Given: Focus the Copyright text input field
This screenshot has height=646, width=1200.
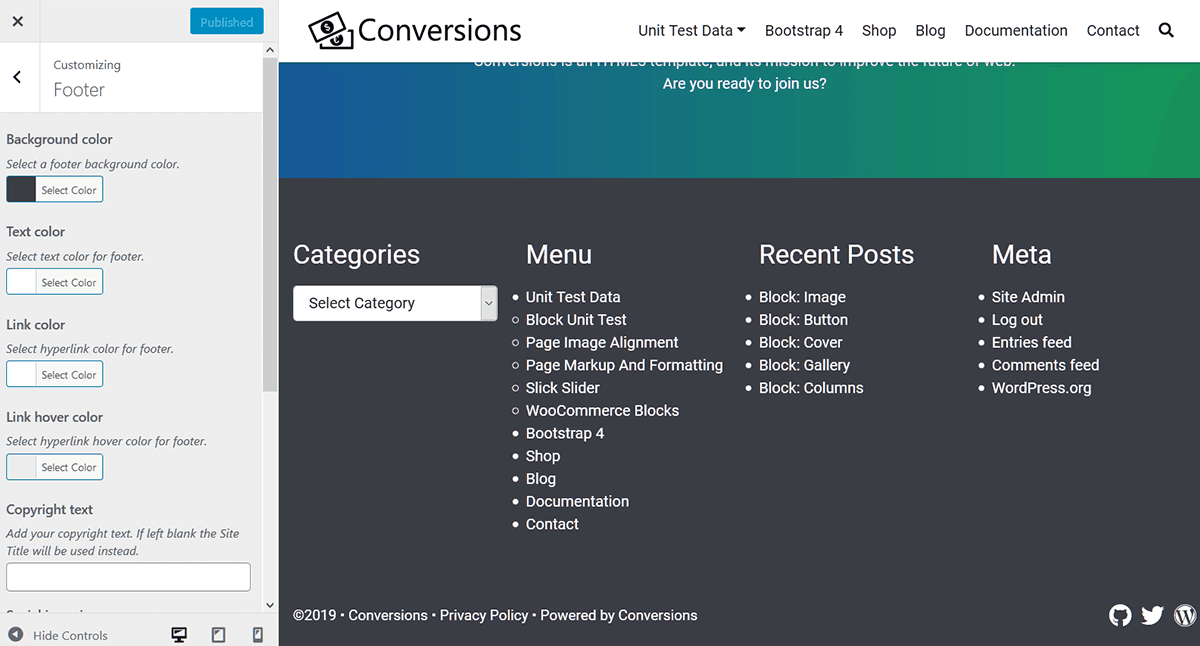Looking at the screenshot, I should (x=128, y=577).
